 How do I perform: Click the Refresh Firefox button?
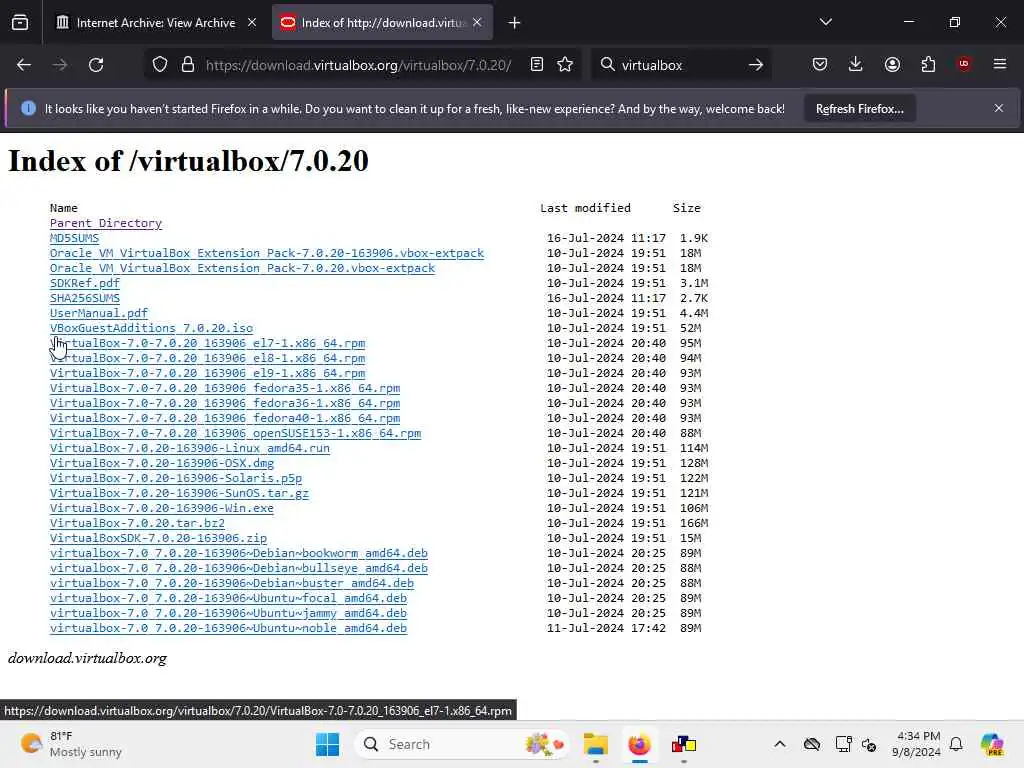[859, 109]
